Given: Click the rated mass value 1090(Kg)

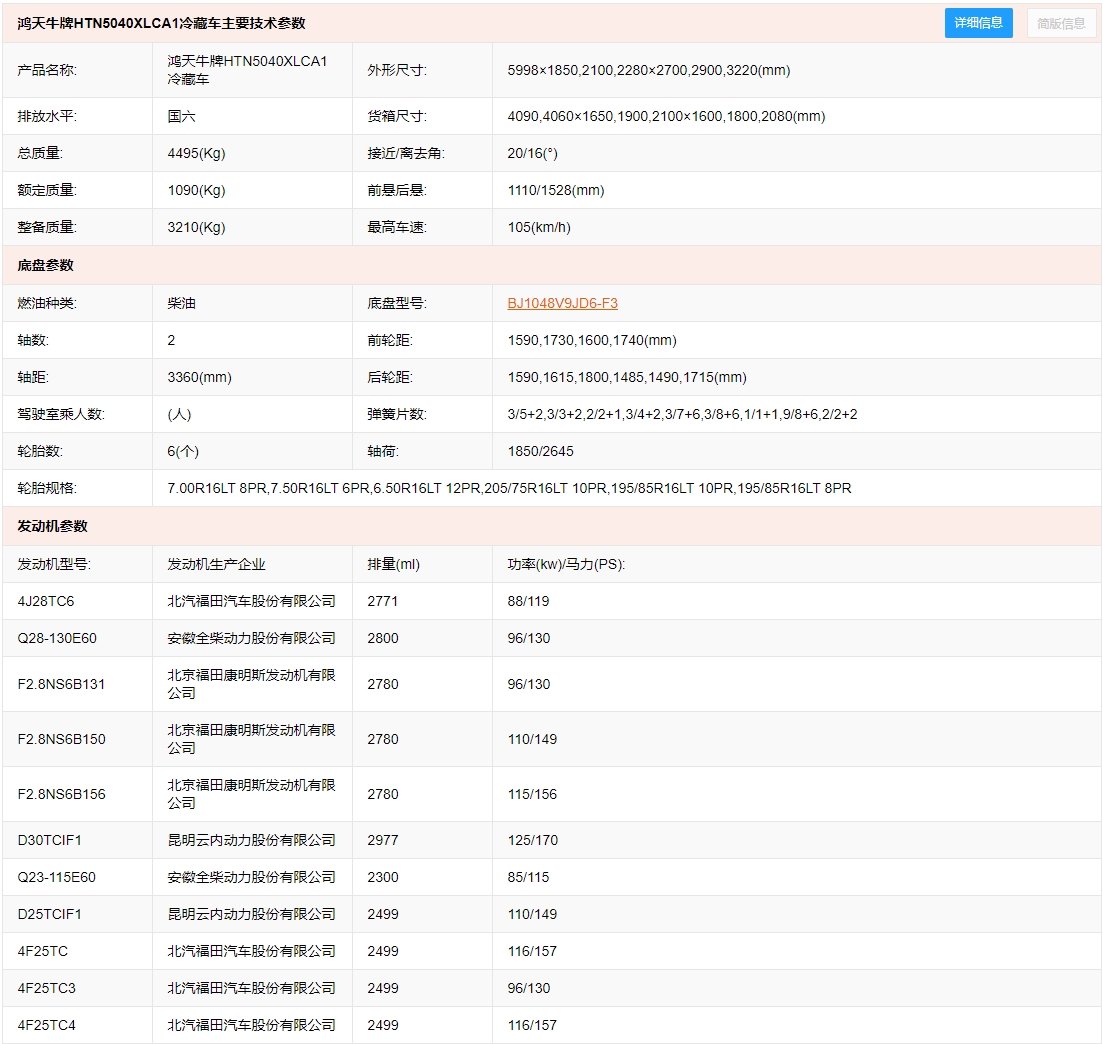Looking at the screenshot, I should point(196,190).
